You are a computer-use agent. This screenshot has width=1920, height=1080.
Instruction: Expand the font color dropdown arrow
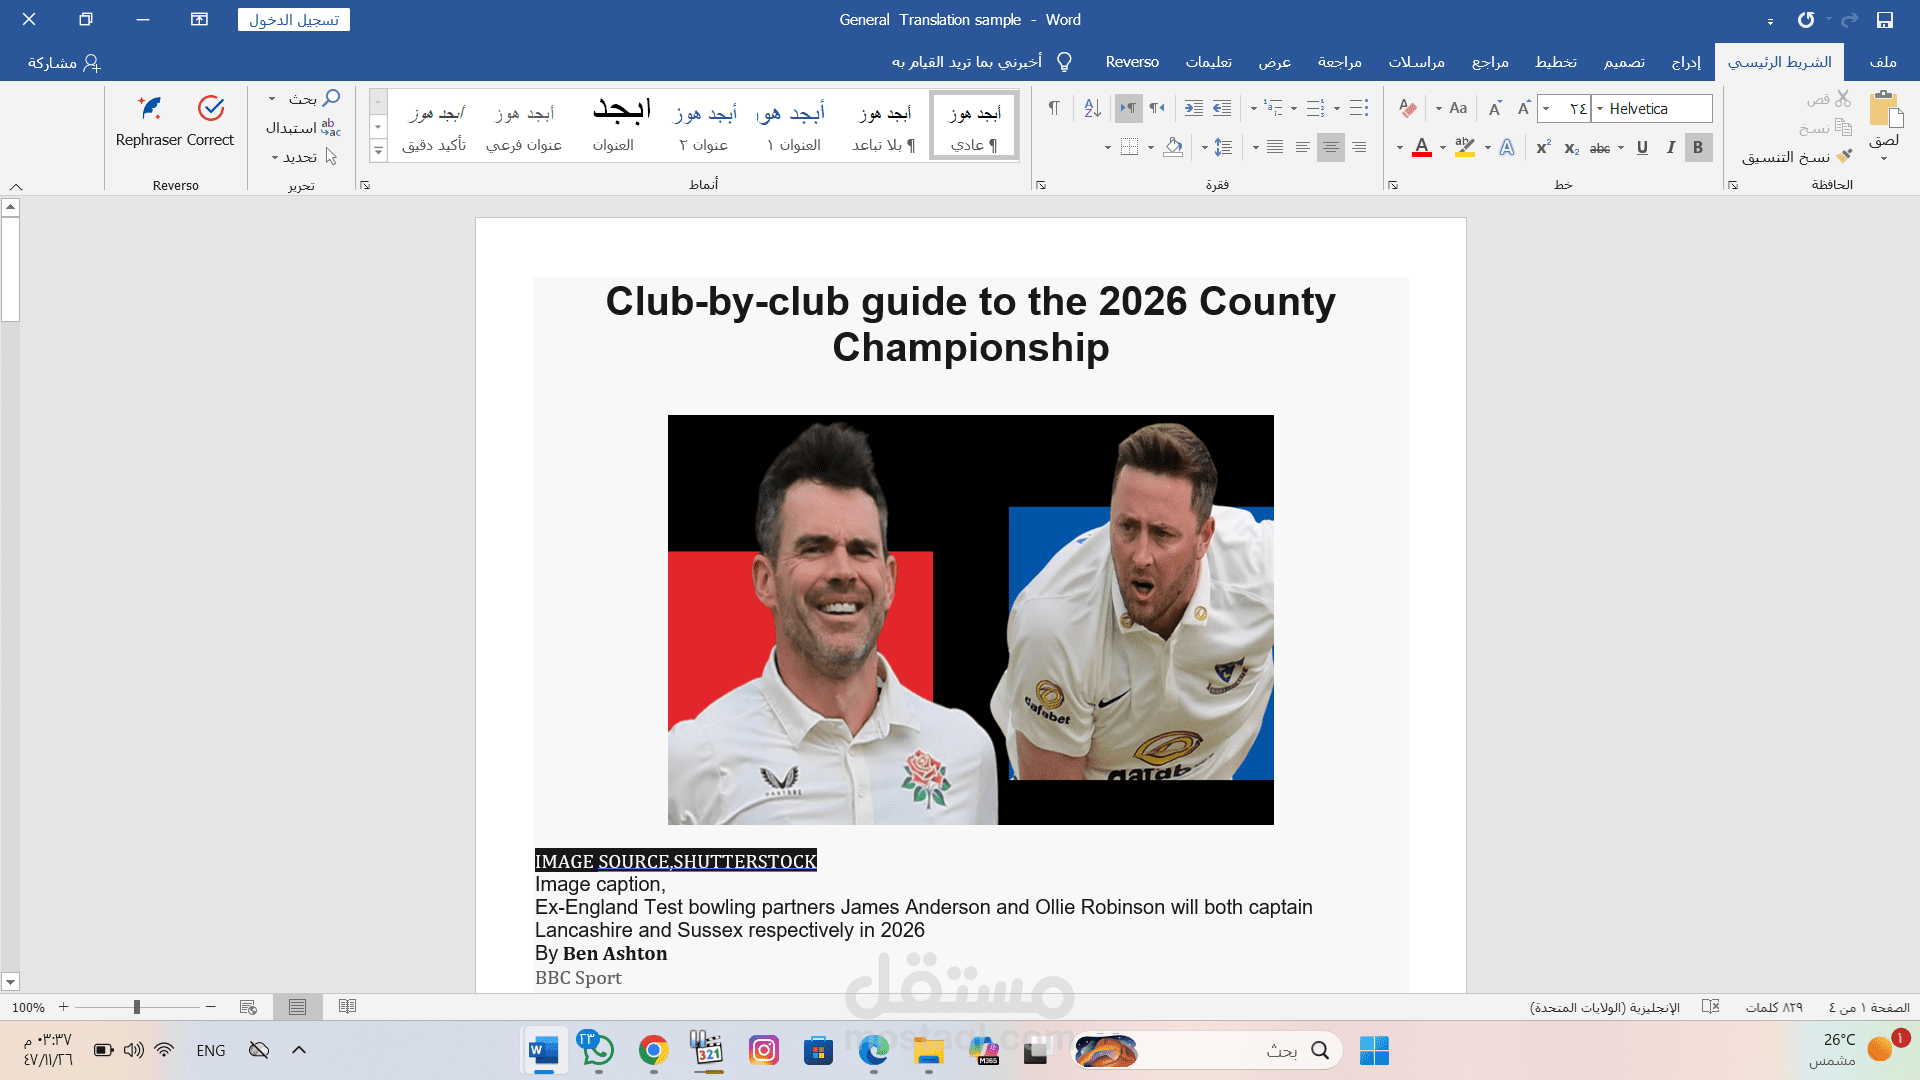(1400, 148)
